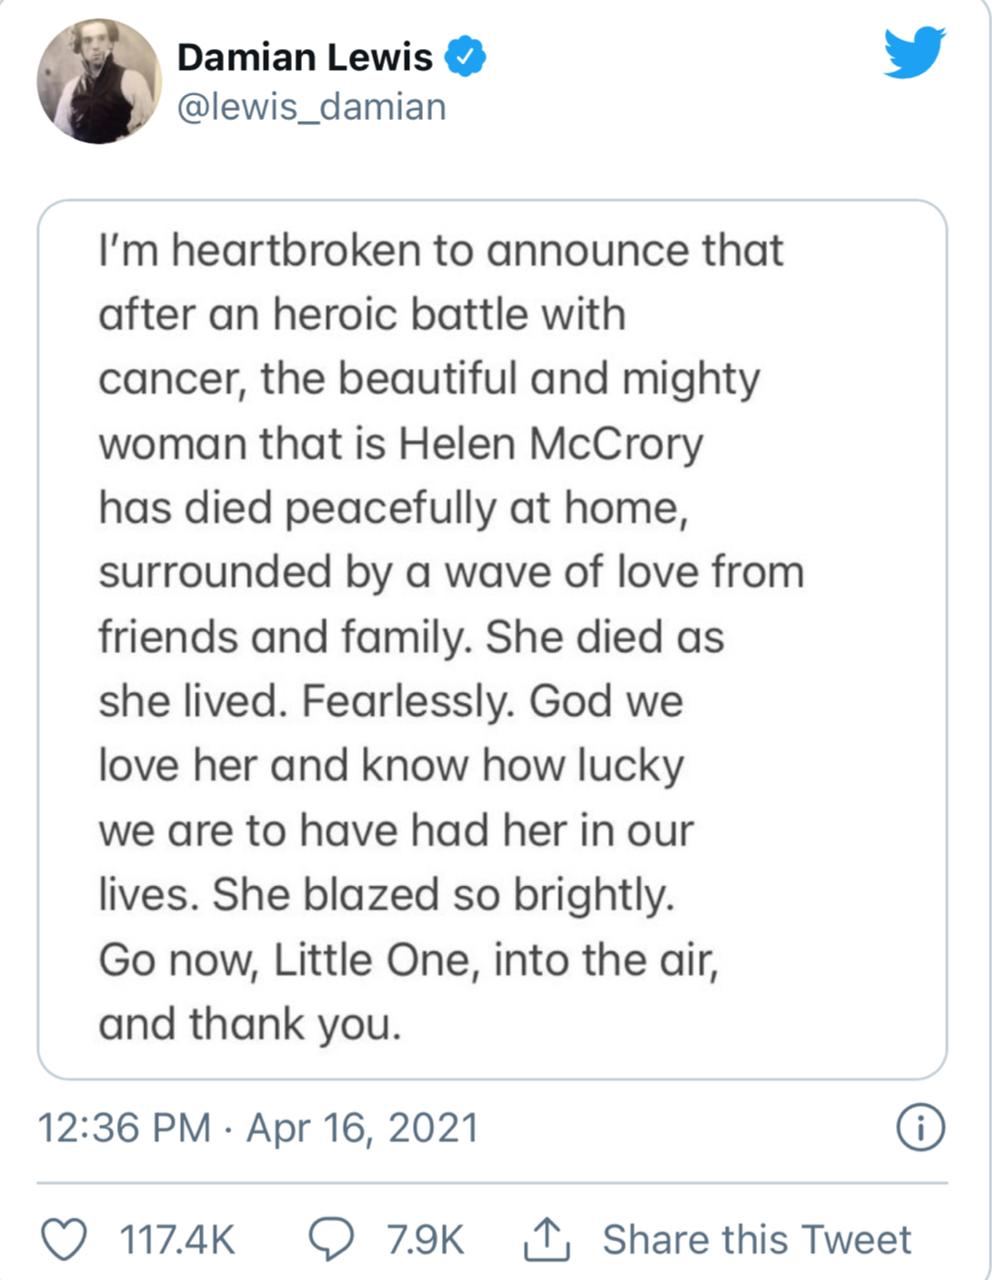Click the 12:36 PM time text
This screenshot has width=992, height=1280.
124,1128
